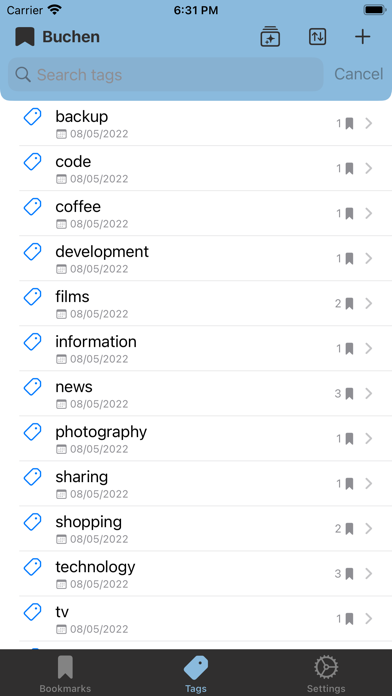Open the tv tag disclosure arrow
Image resolution: width=392 pixels, height=696 pixels.
[368, 619]
